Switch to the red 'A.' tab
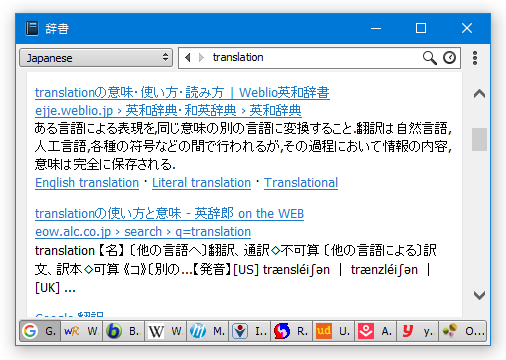 pos(375,331)
